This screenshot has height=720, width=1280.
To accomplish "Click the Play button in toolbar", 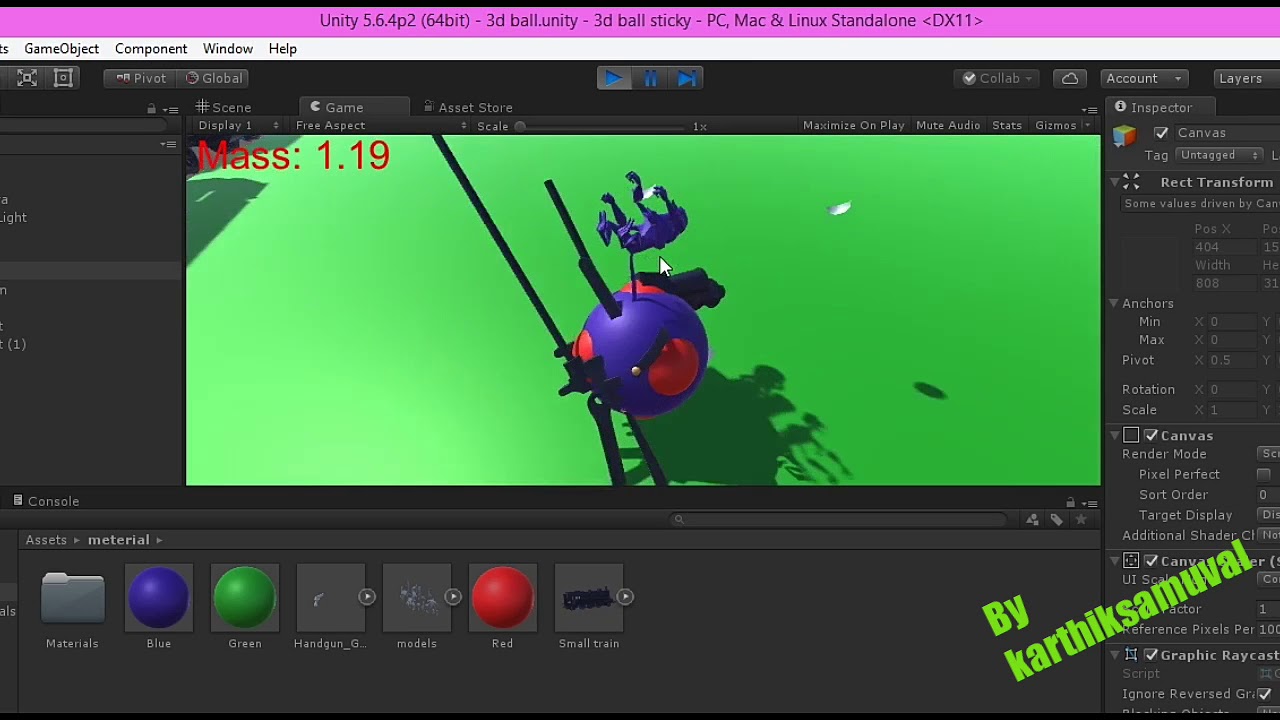I will point(613,78).
